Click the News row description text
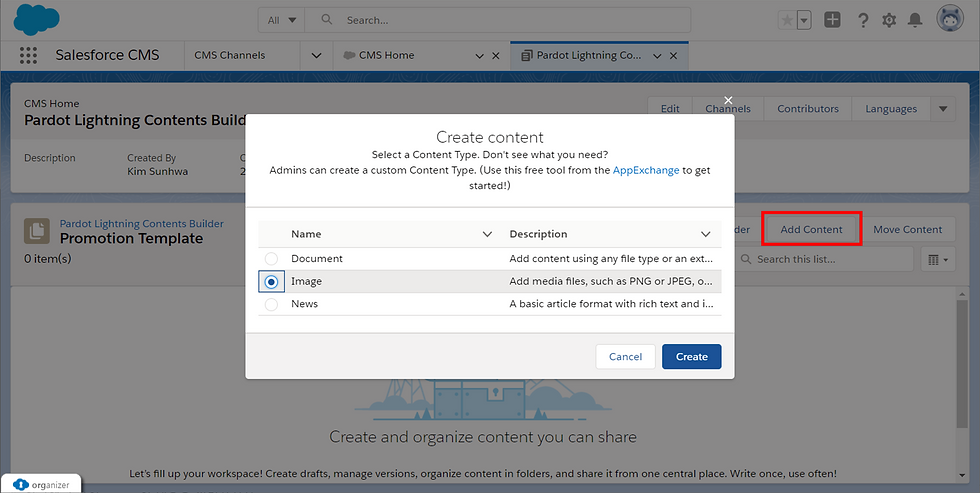This screenshot has height=493, width=980. [x=611, y=304]
